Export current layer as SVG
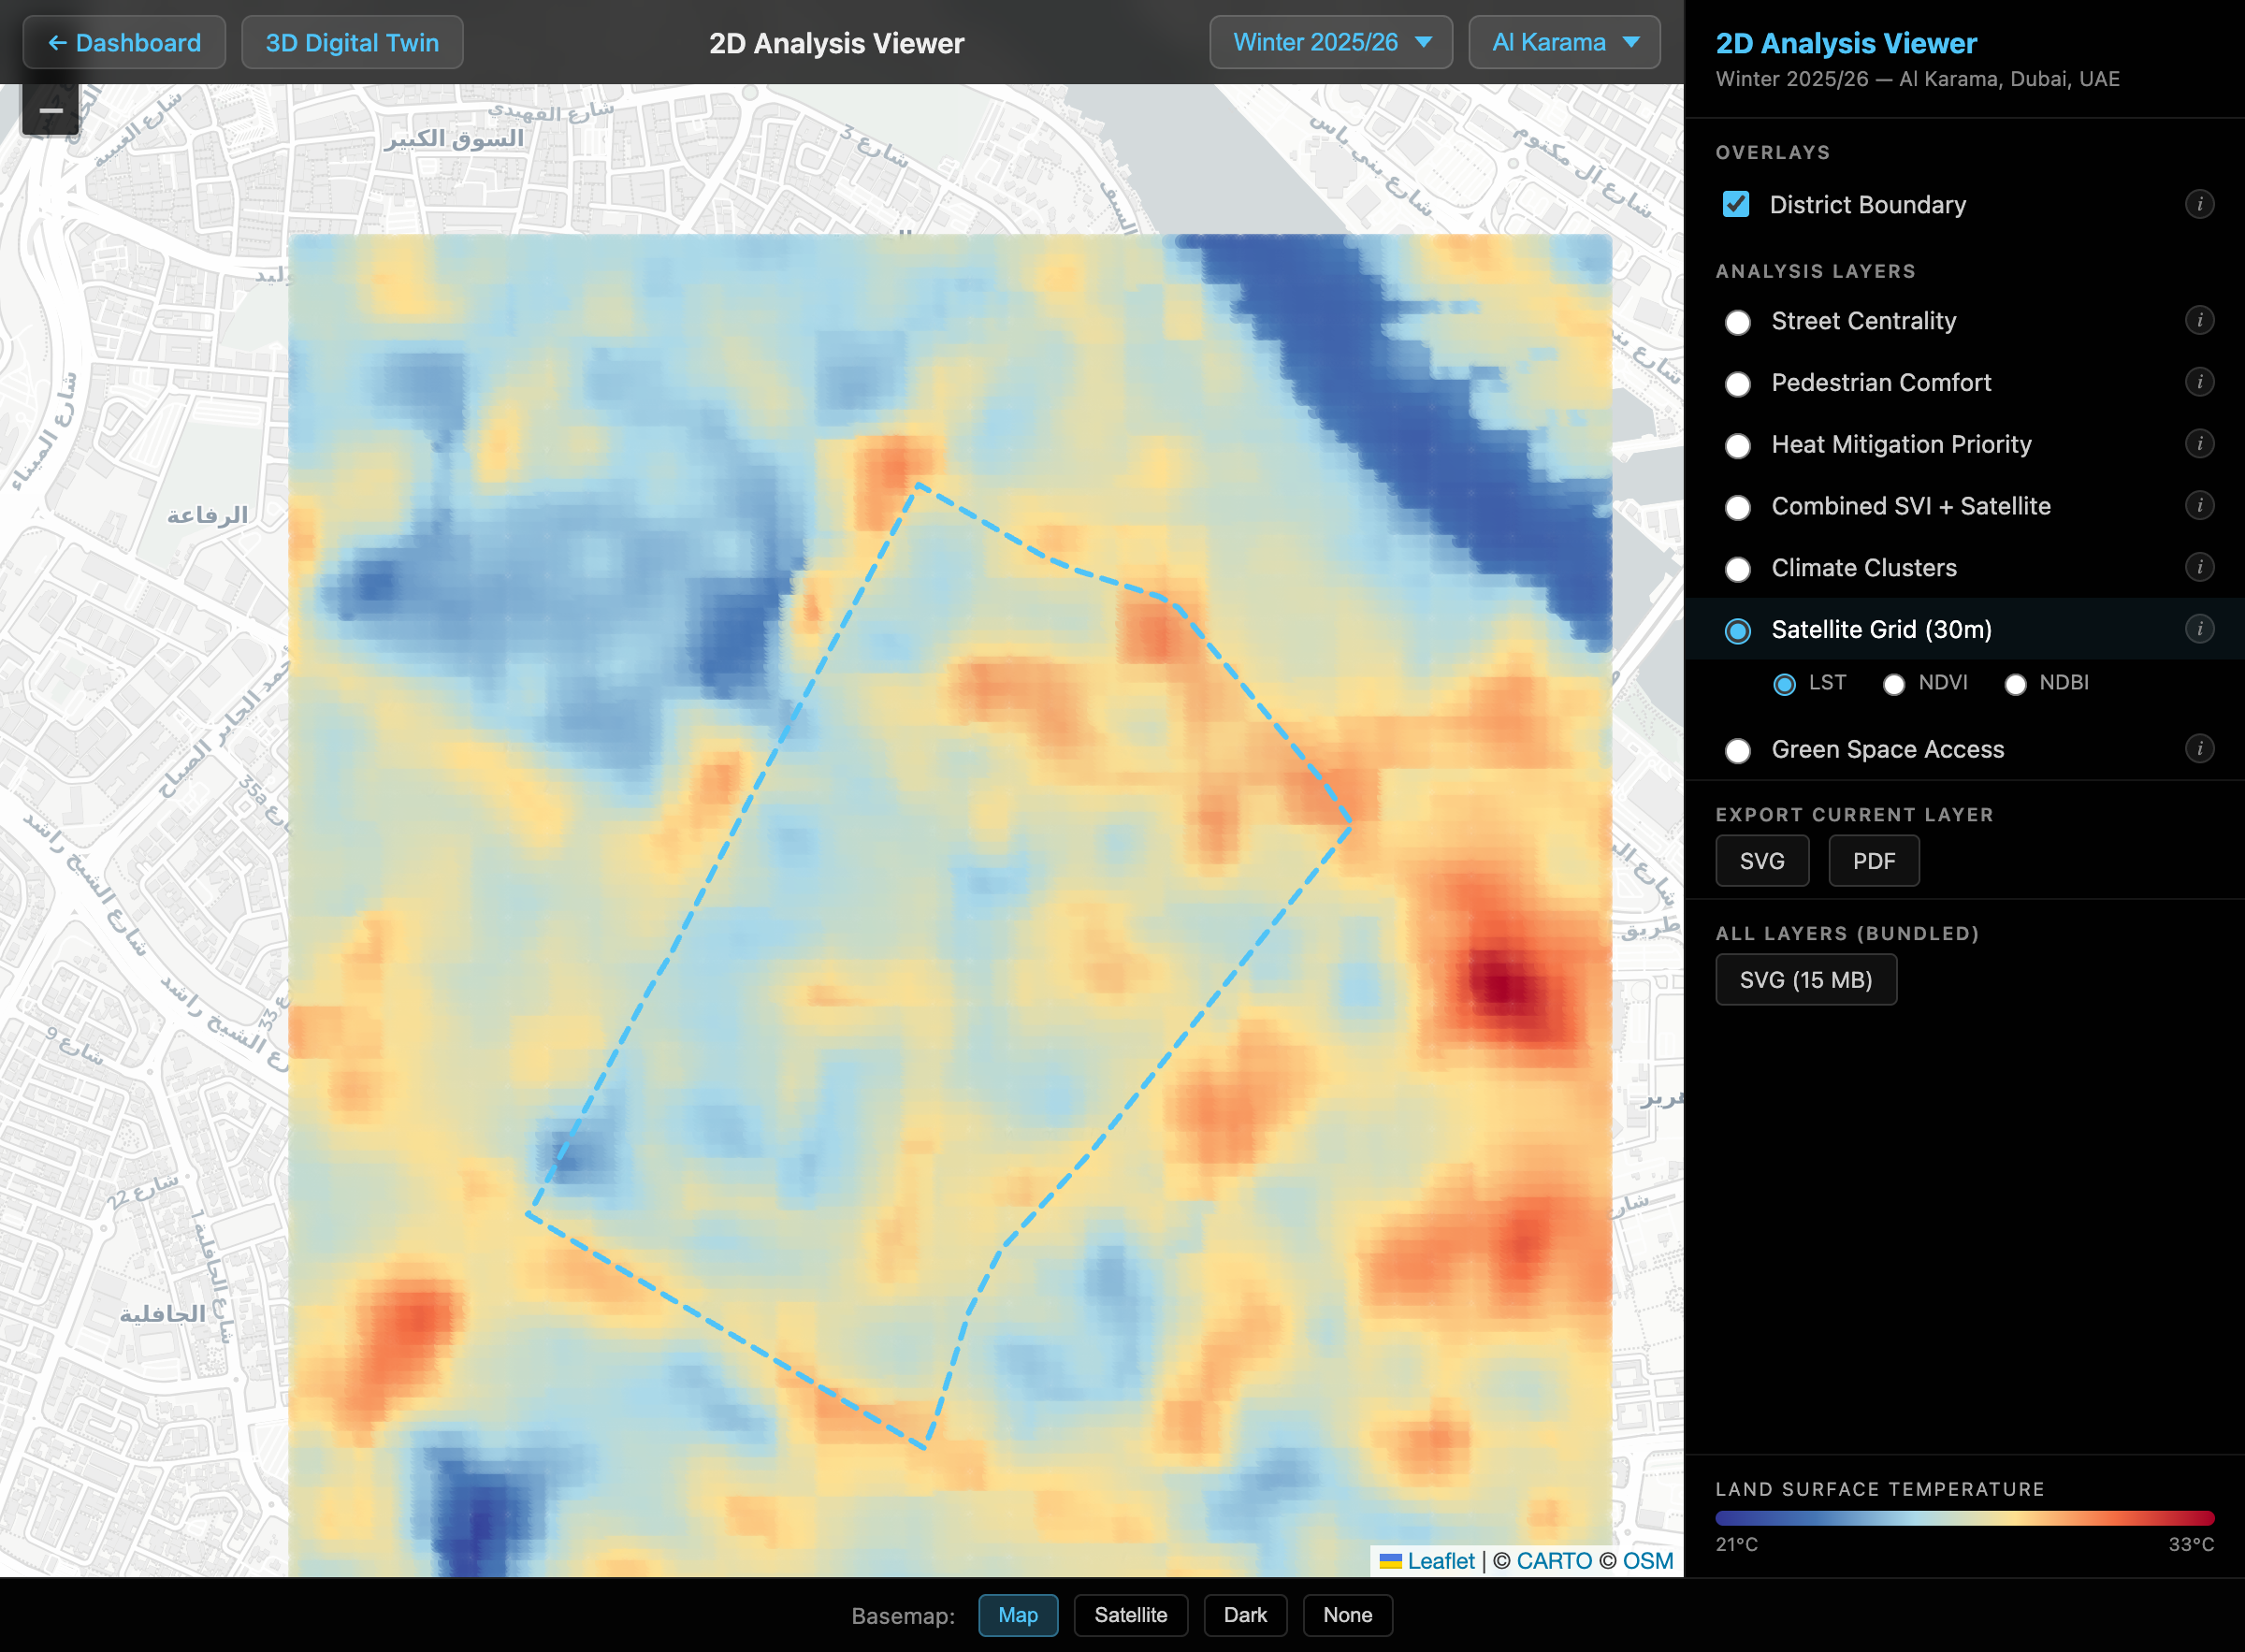 tap(1762, 861)
